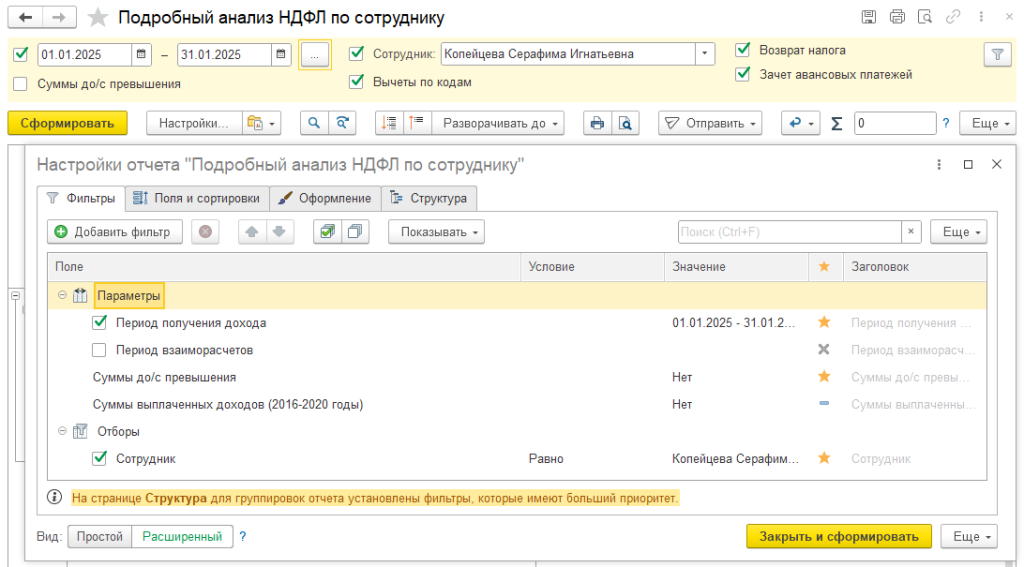Click the Закрыть и сформировать button
This screenshot has width=1024, height=567.
(x=838, y=536)
